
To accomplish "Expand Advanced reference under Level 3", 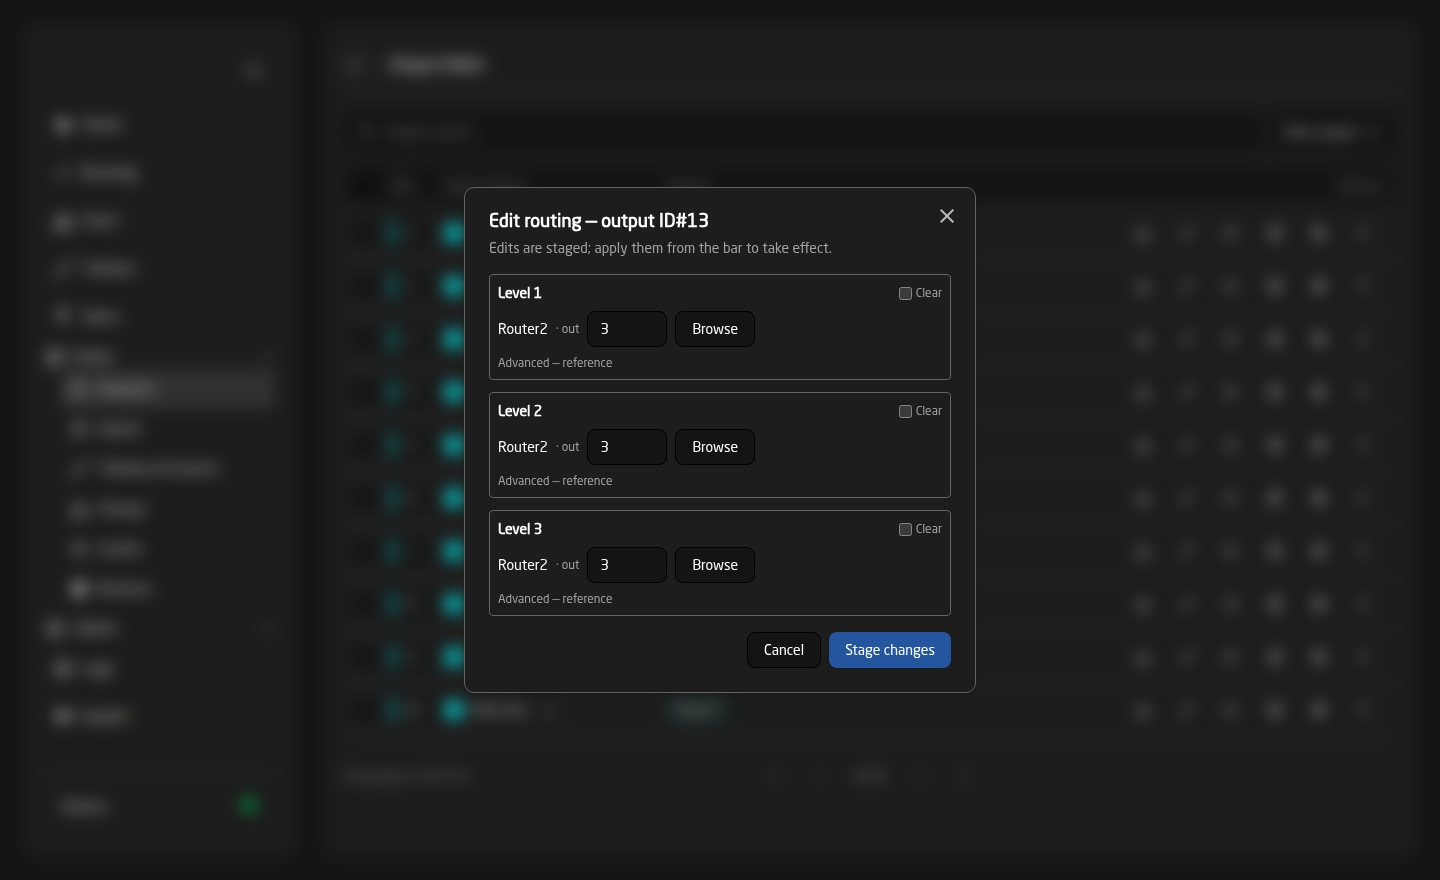I will pyautogui.click(x=555, y=599).
